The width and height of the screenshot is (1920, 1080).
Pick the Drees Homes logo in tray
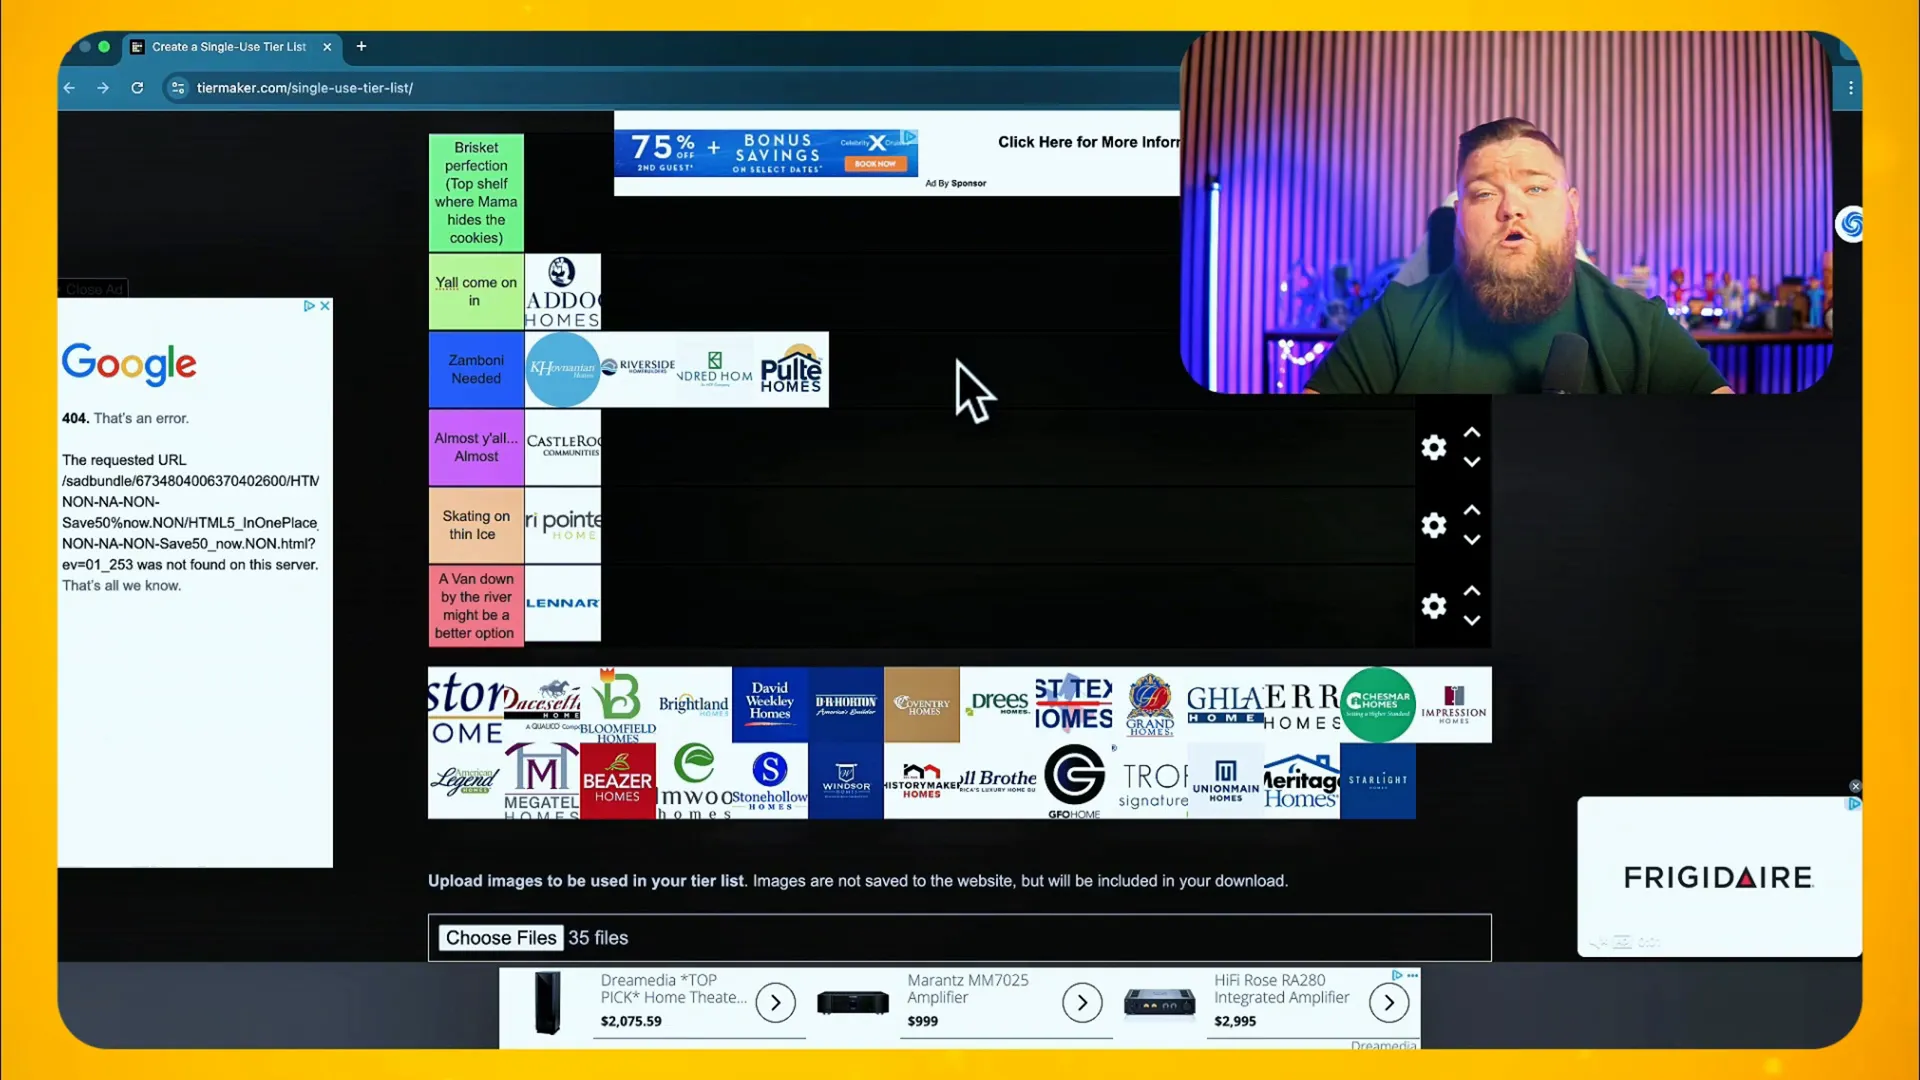(x=998, y=704)
